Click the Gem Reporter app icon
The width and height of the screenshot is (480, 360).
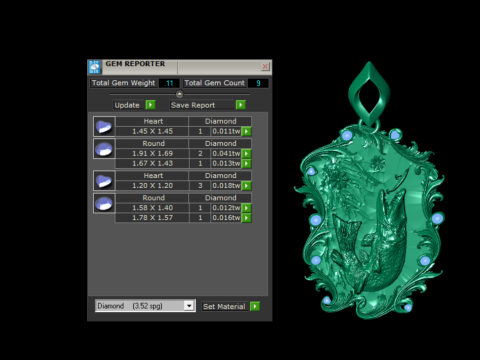pyautogui.click(x=94, y=67)
